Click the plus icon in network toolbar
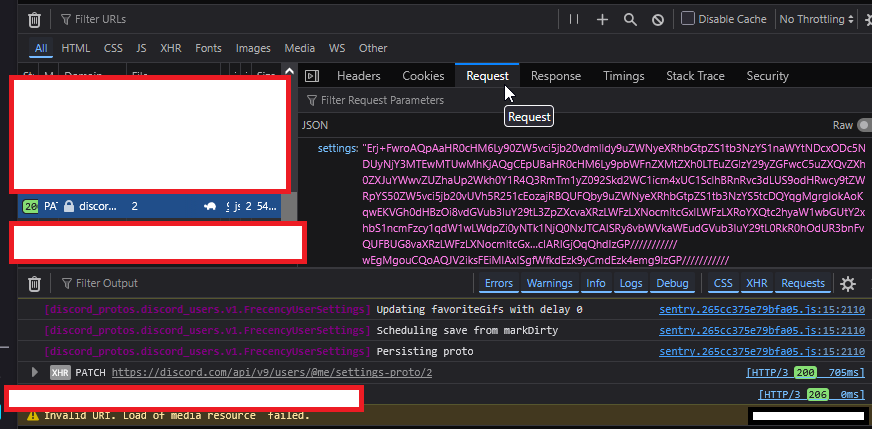This screenshot has width=872, height=429. (602, 19)
